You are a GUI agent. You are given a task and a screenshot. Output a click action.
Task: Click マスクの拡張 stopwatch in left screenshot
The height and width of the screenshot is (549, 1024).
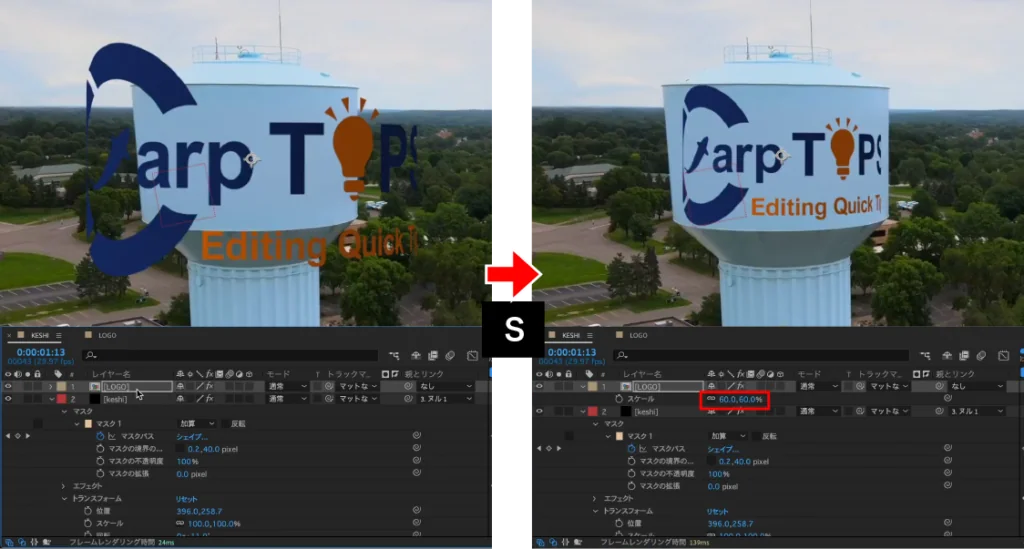click(100, 474)
